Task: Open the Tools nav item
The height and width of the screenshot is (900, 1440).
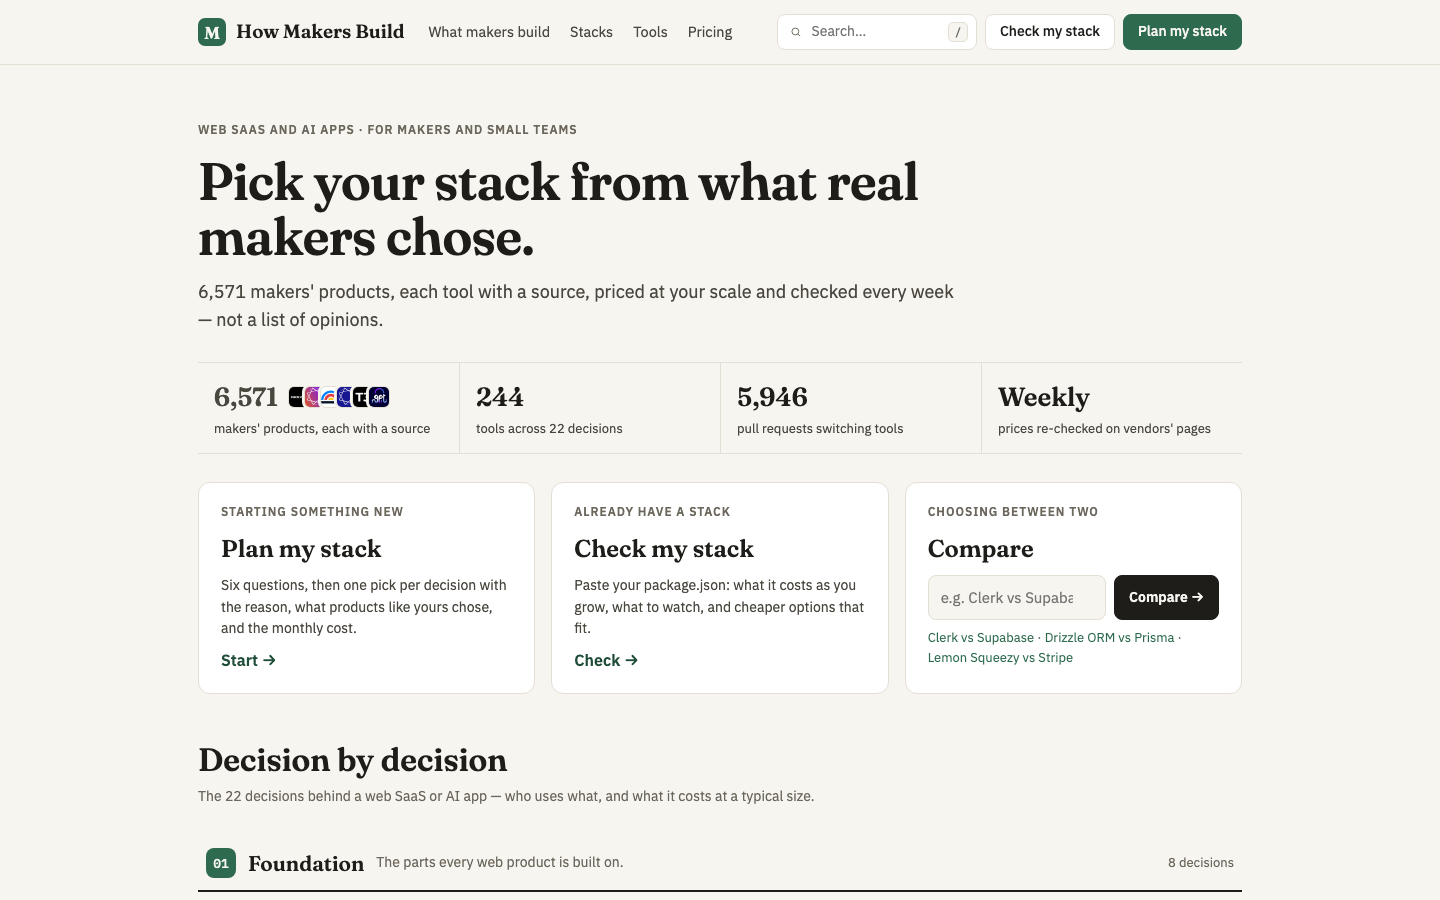Action: (x=650, y=32)
